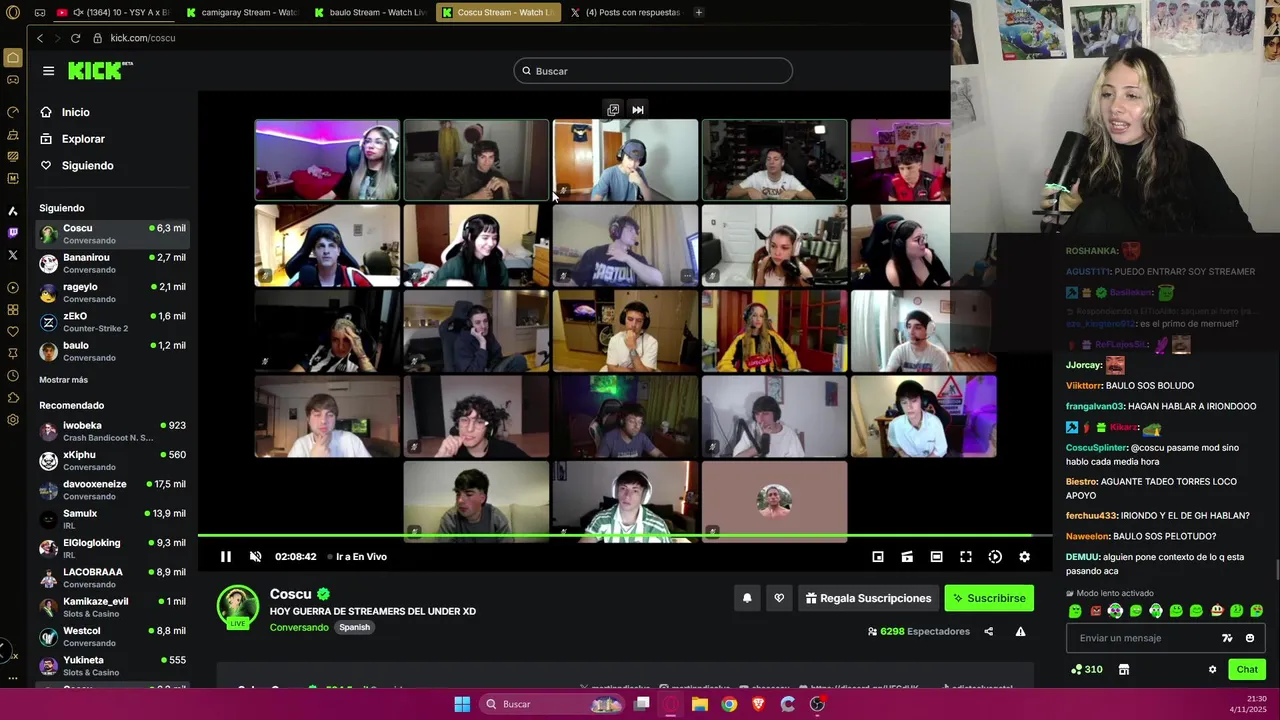Open Twitch icon in Opera sidebar
The image size is (1280, 720).
coord(13,232)
